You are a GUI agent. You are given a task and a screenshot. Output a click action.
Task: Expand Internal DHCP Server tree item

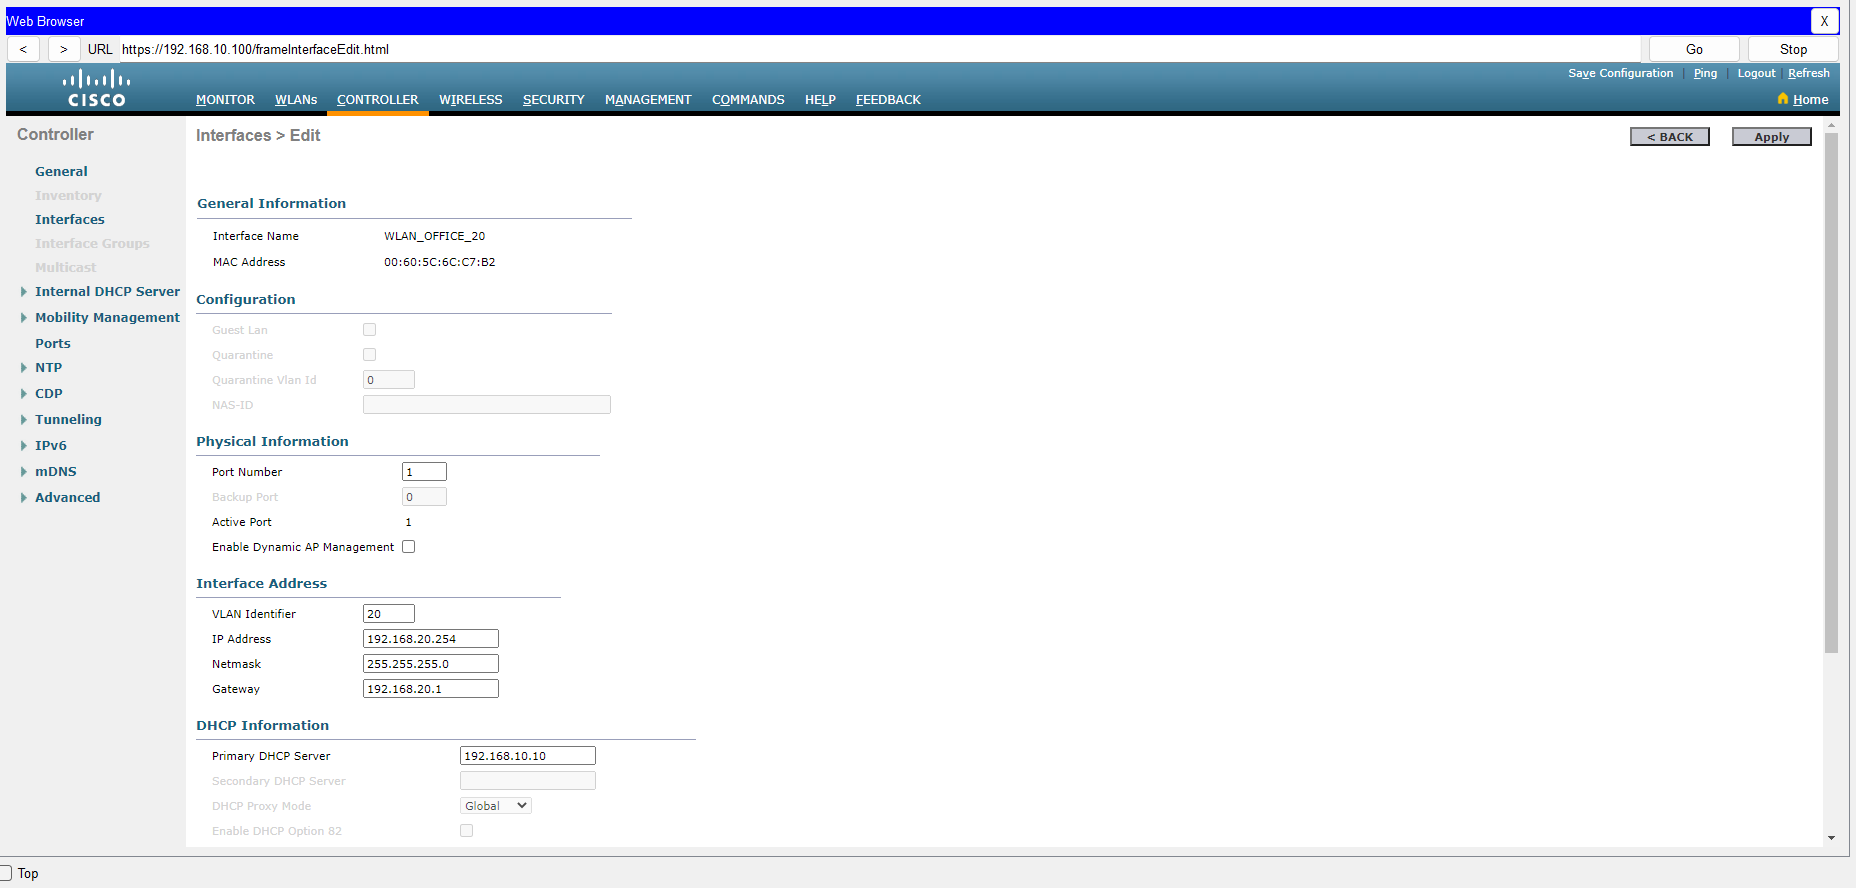24,292
